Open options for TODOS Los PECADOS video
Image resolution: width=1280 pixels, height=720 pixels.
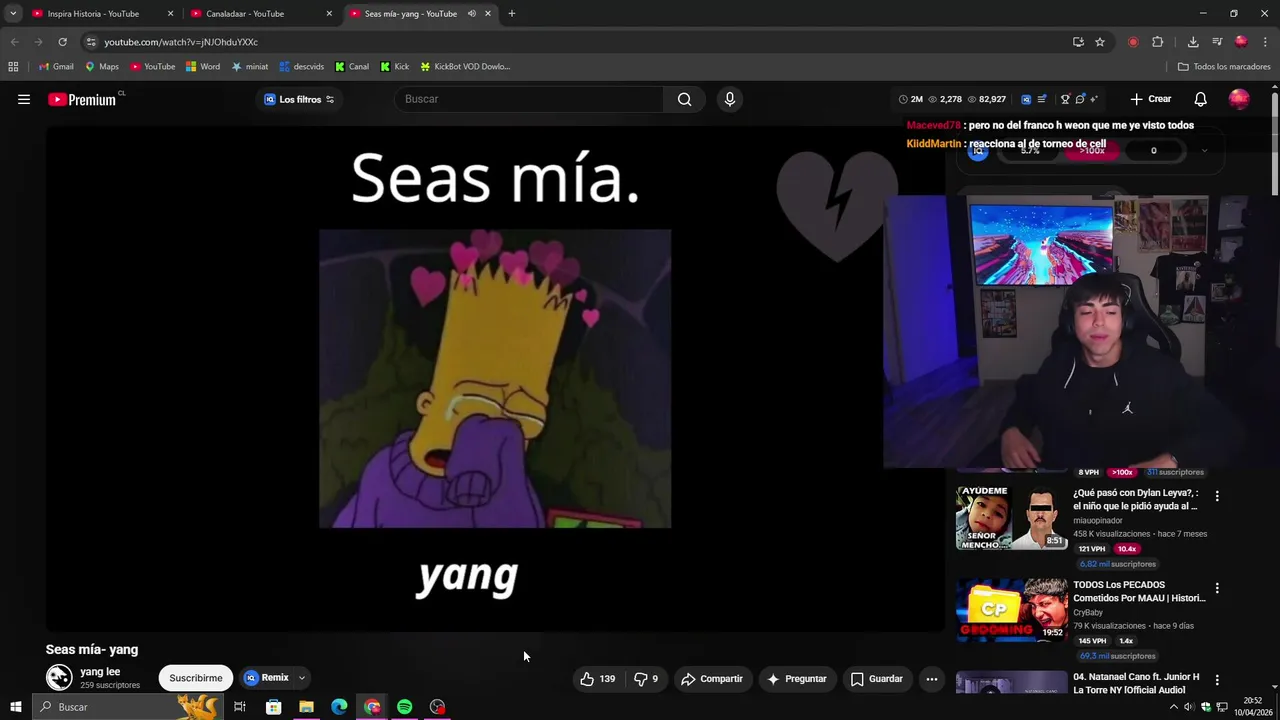[1217, 588]
